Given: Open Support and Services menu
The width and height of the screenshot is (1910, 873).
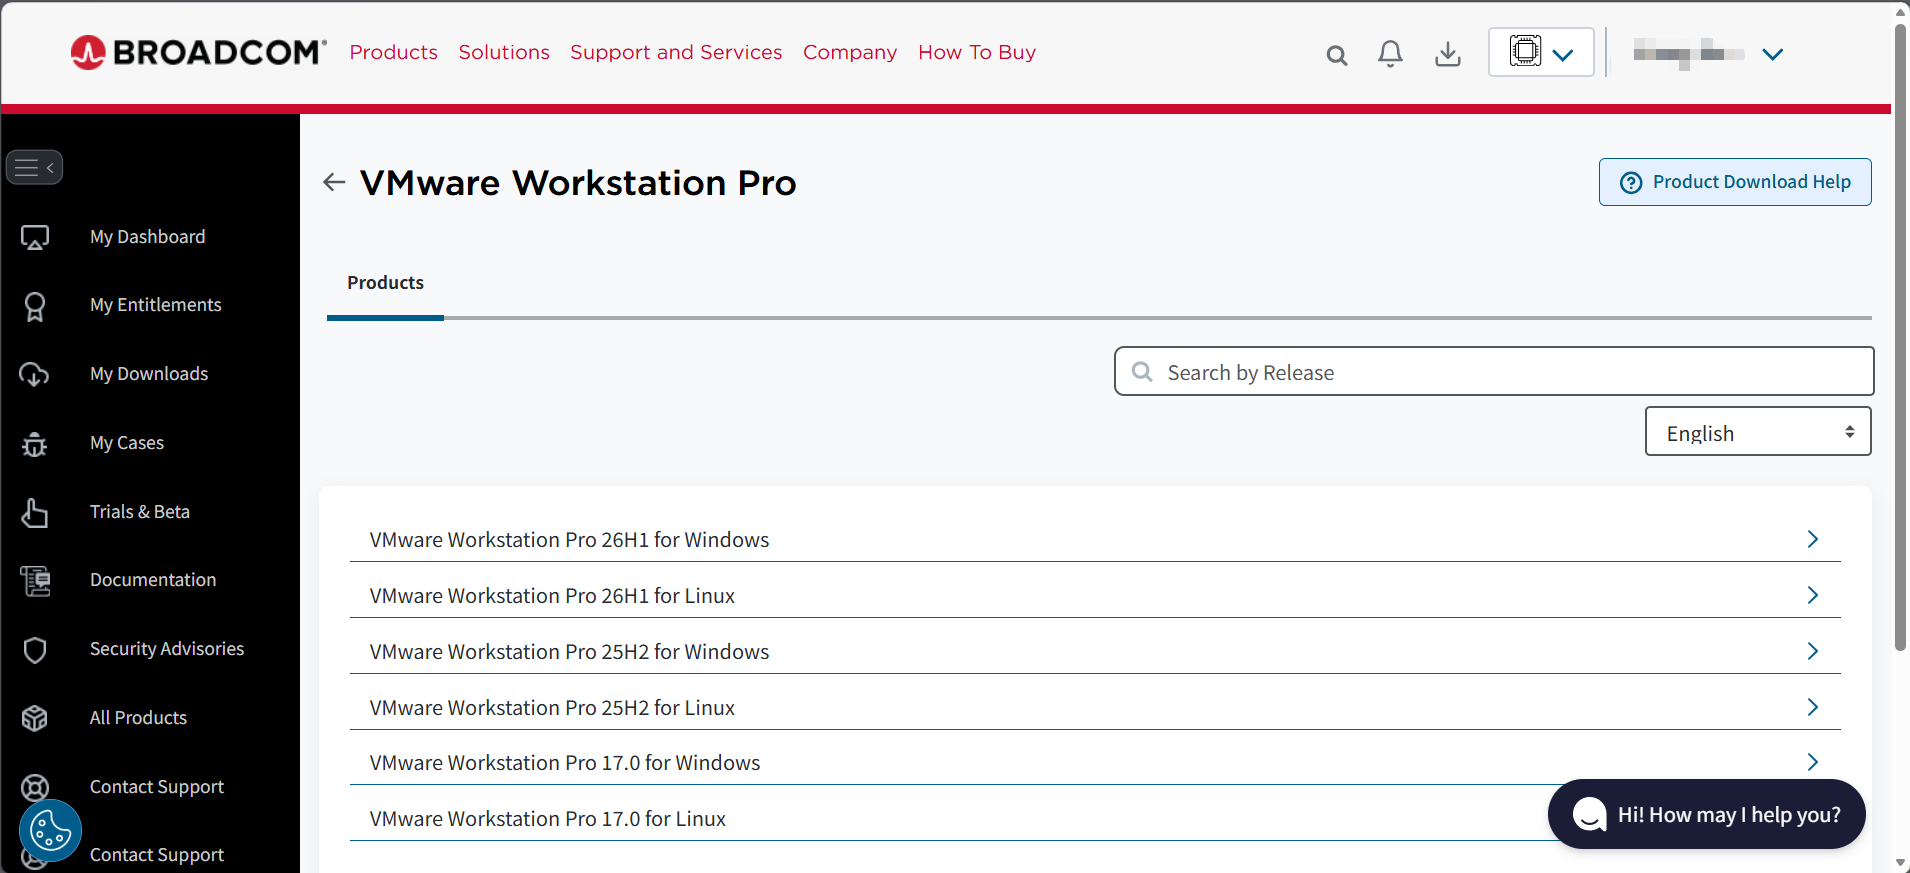Looking at the screenshot, I should 676,52.
